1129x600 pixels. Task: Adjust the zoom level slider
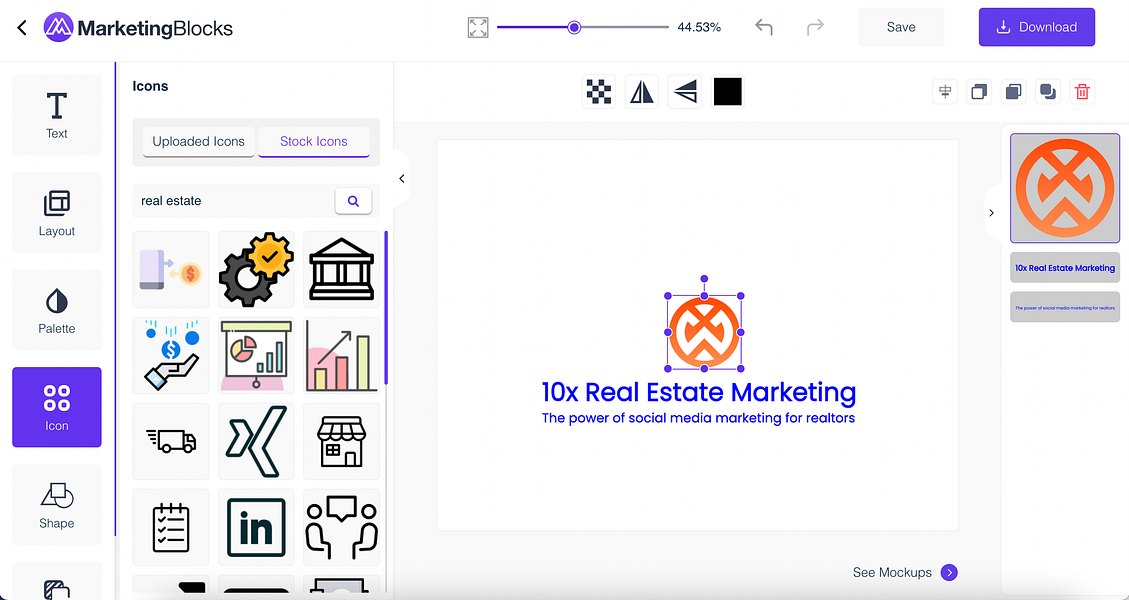tap(574, 27)
